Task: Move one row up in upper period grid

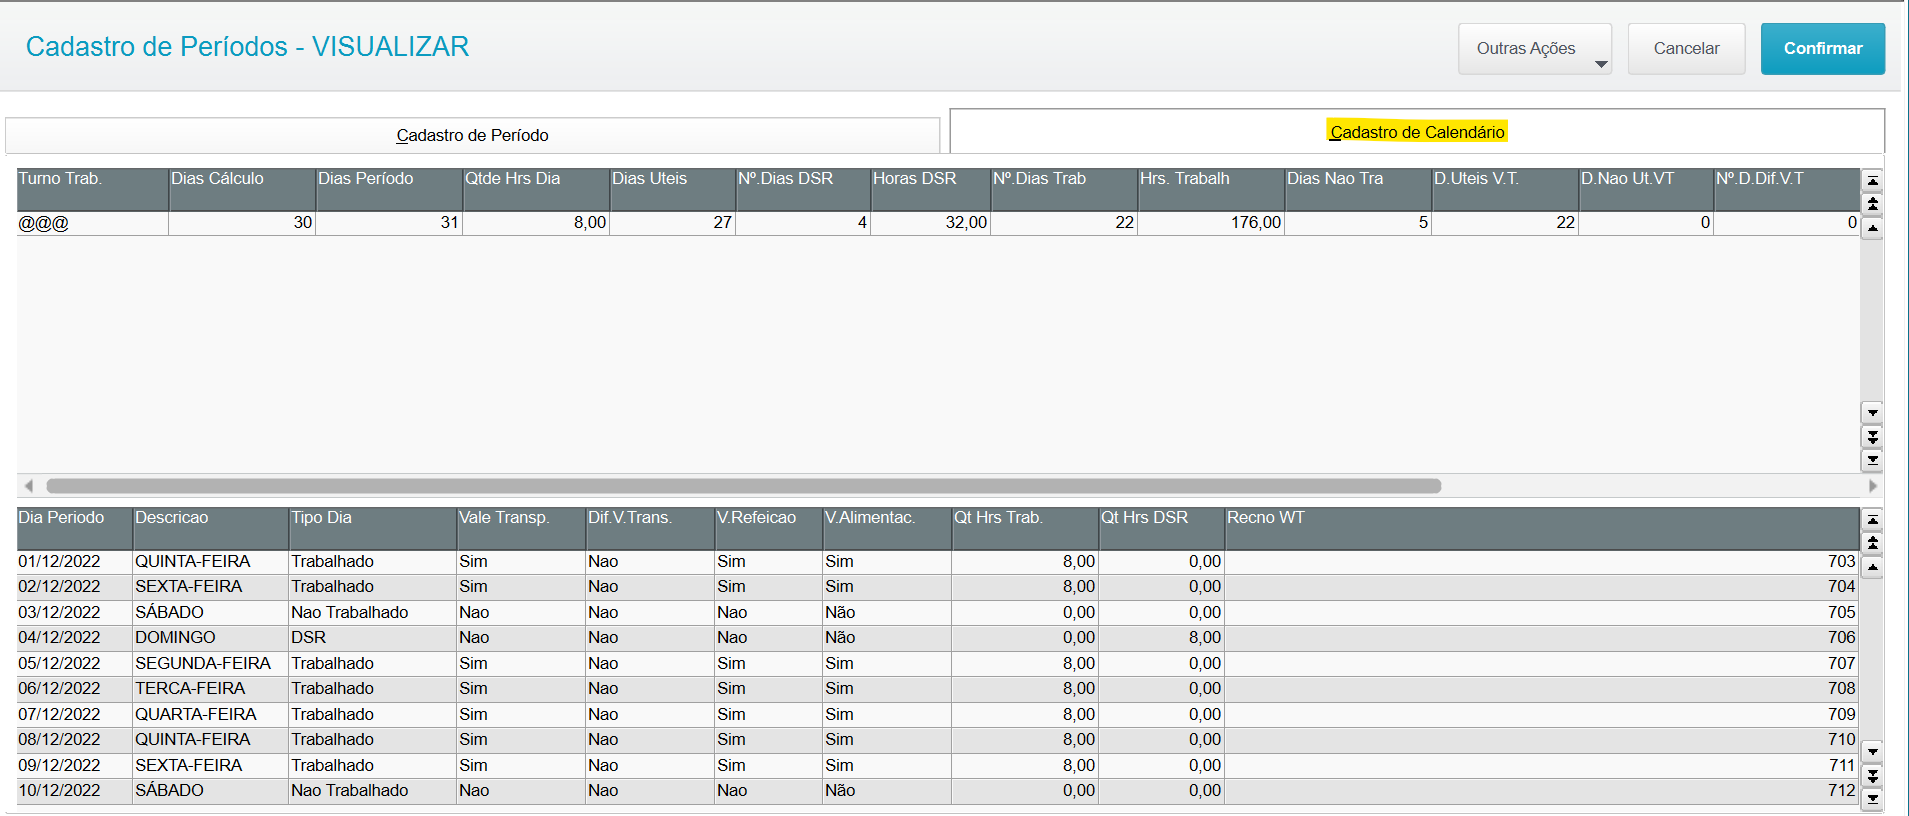Action: coord(1872,228)
